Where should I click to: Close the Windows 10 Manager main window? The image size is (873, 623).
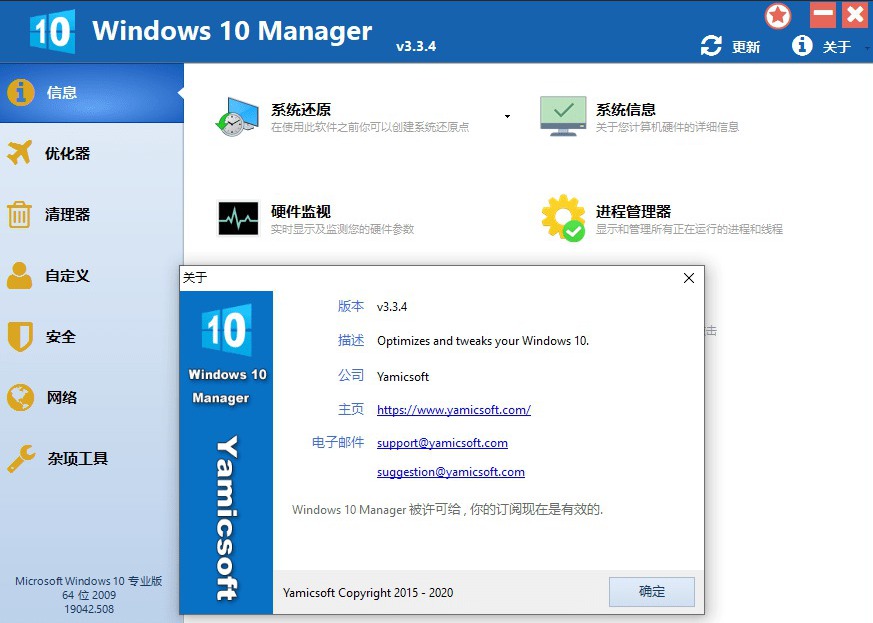pos(855,15)
